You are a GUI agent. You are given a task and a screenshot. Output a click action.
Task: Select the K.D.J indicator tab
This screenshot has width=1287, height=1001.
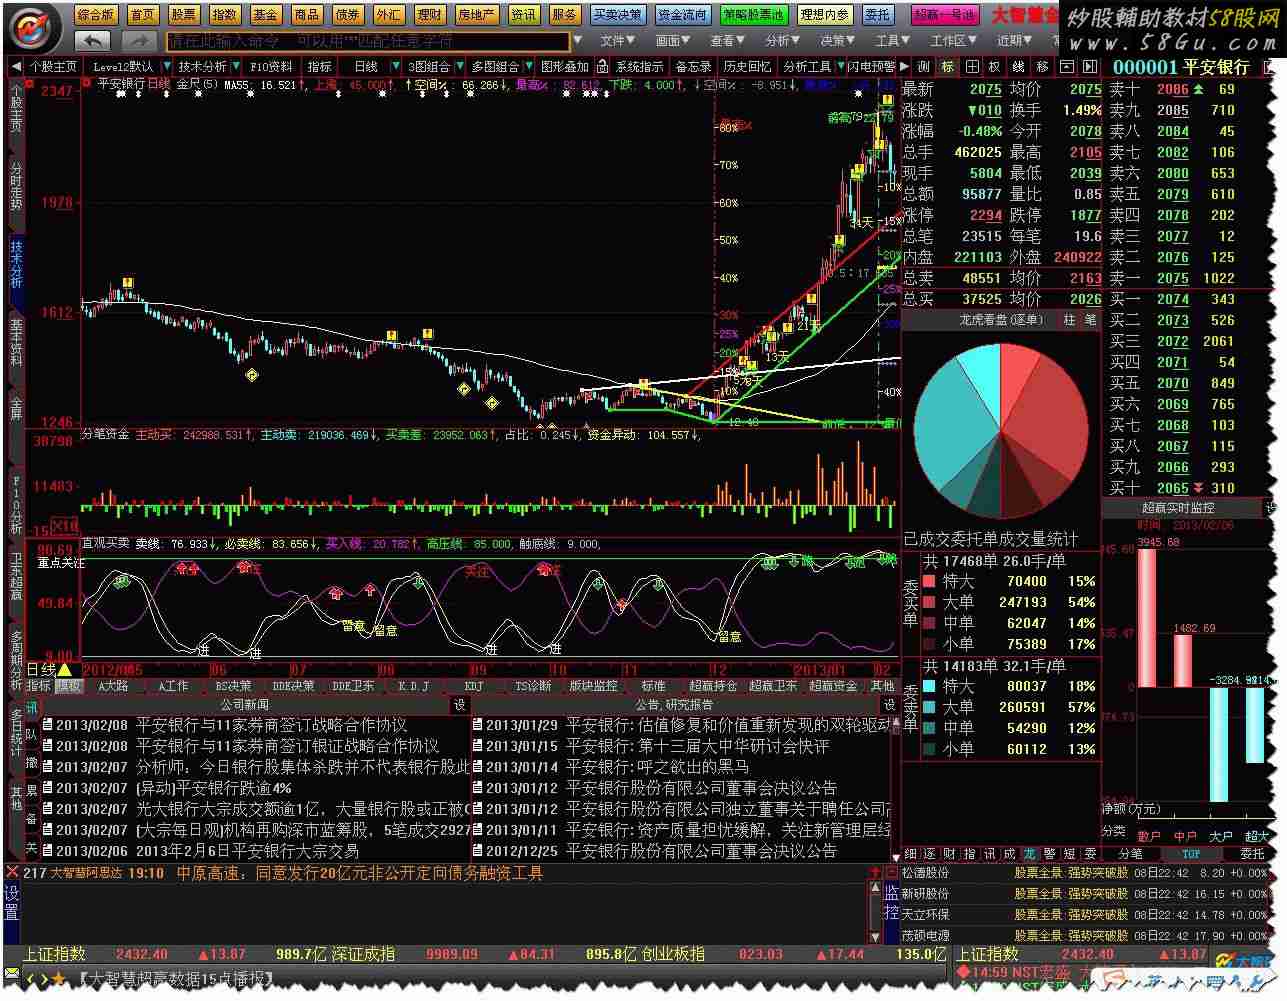pyautogui.click(x=413, y=686)
